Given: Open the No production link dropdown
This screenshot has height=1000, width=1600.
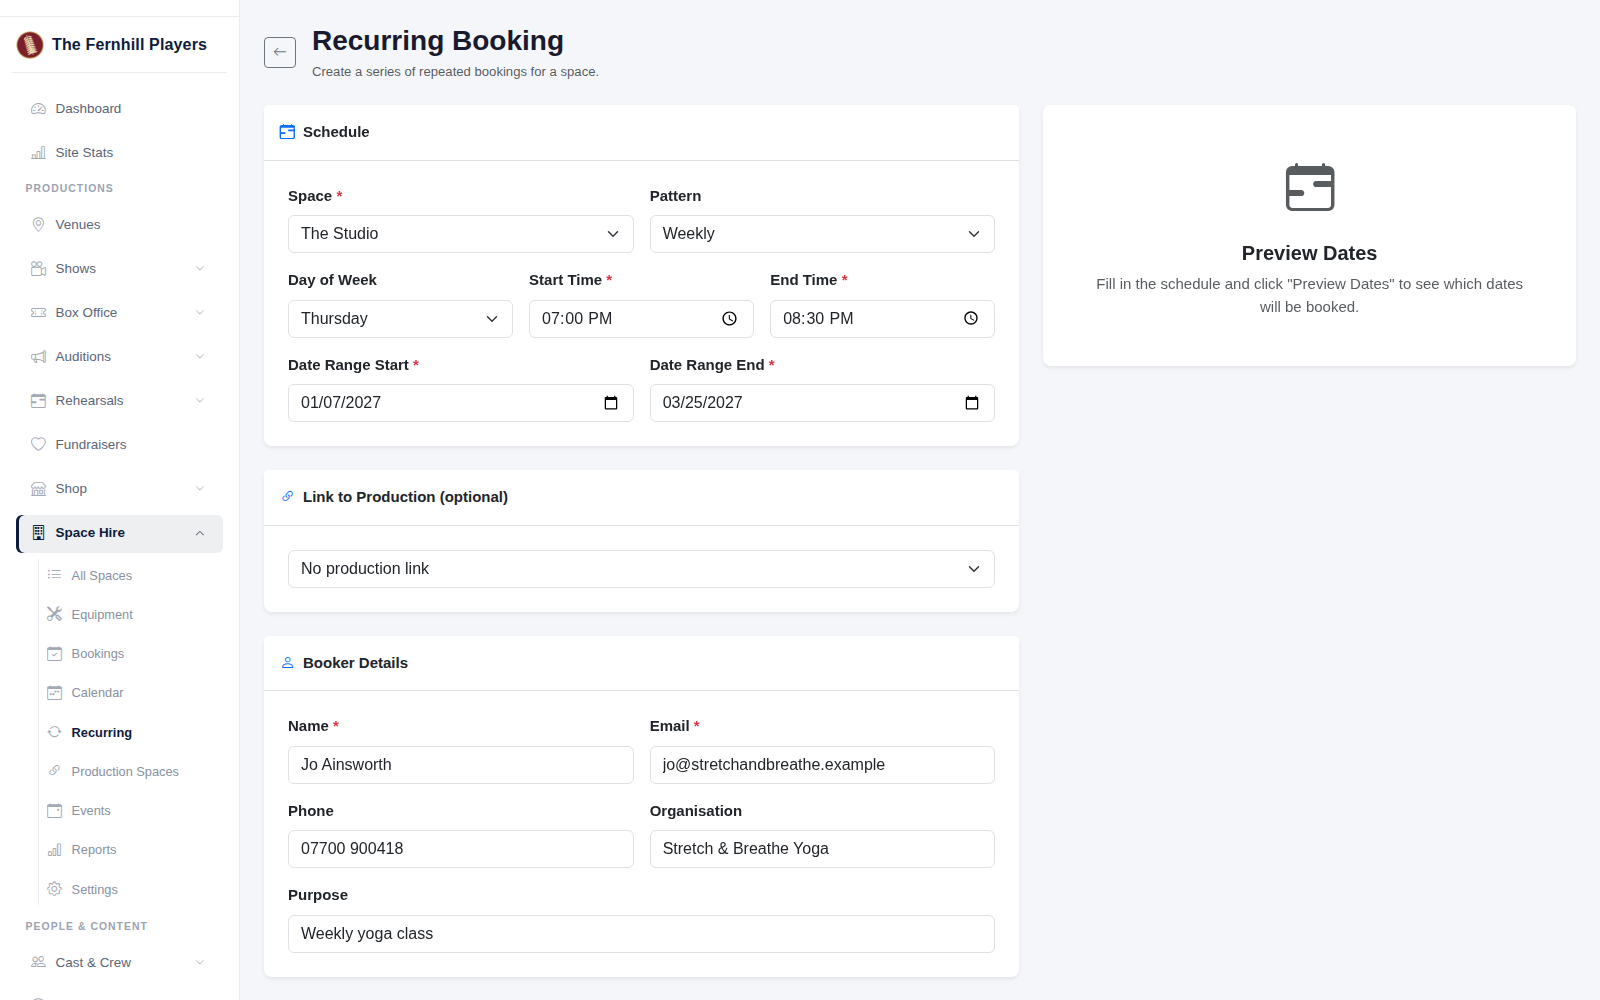Looking at the screenshot, I should (641, 569).
